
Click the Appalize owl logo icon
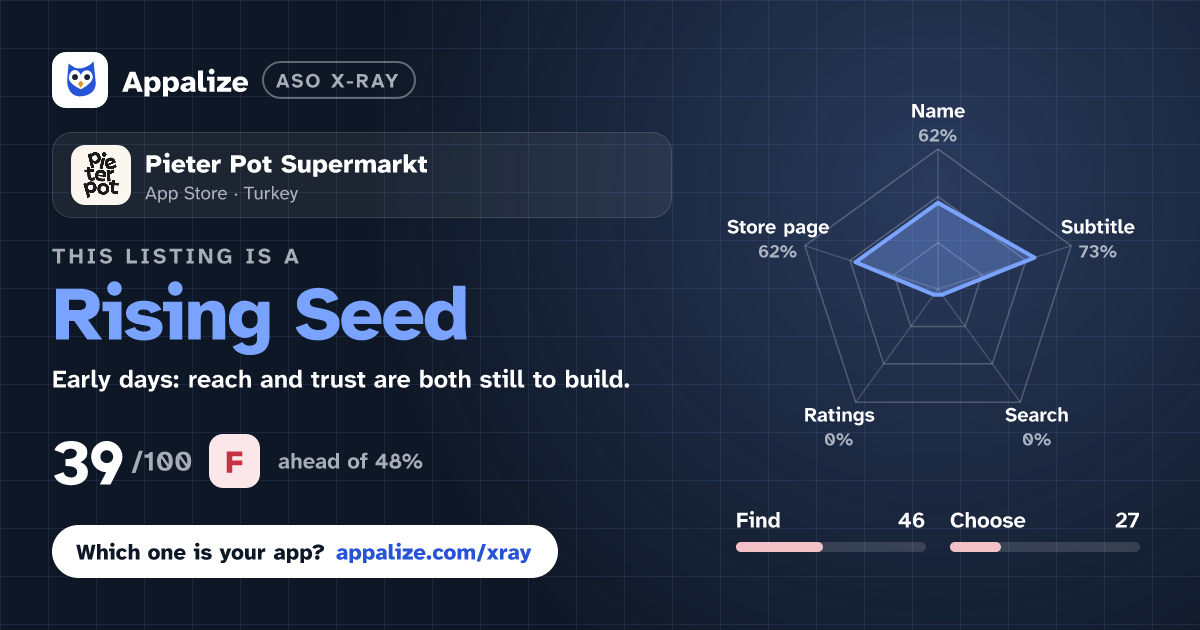click(80, 80)
